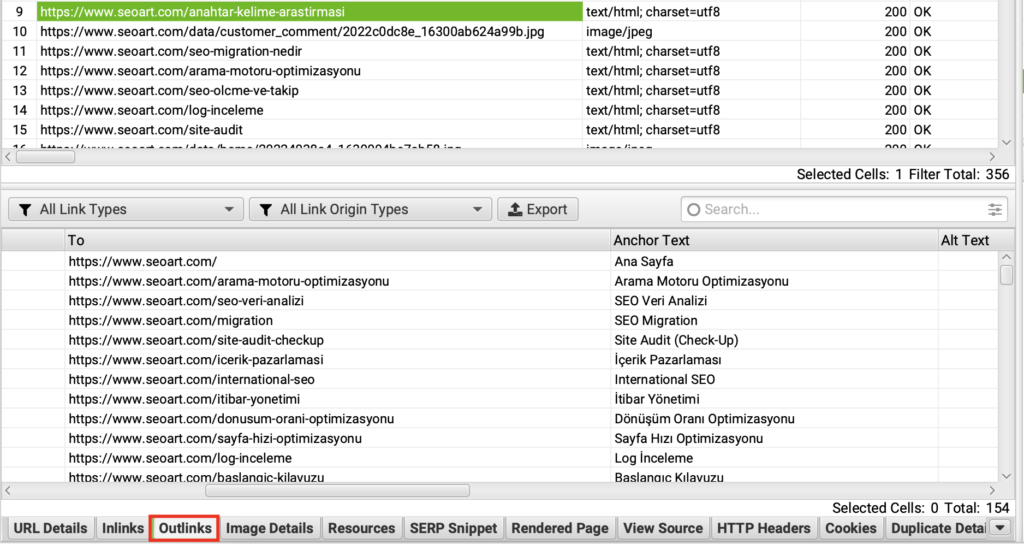Open the View Source tab
Viewport: 1024px width, 544px height.
[x=663, y=528]
